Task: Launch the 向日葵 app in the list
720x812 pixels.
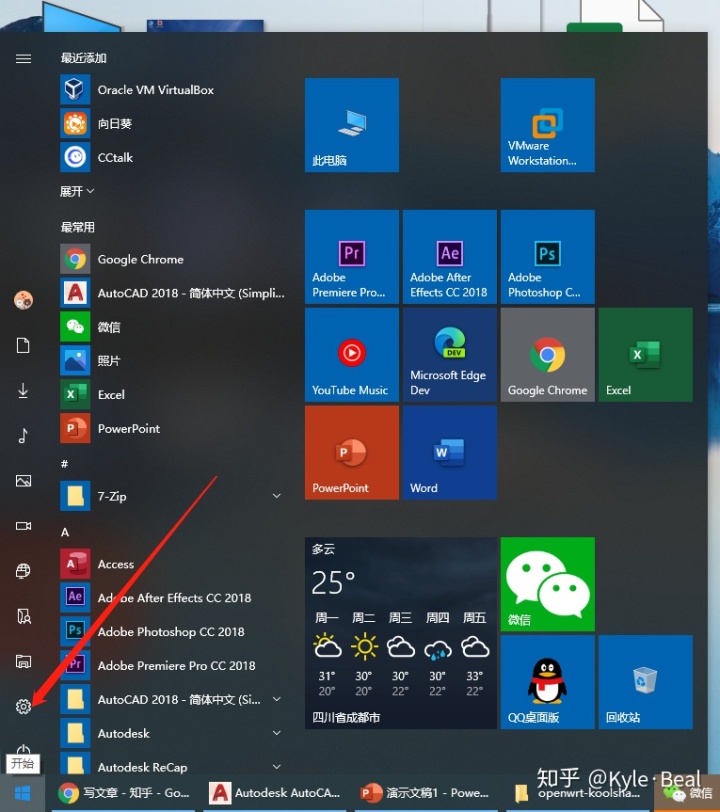Action: click(x=174, y=123)
